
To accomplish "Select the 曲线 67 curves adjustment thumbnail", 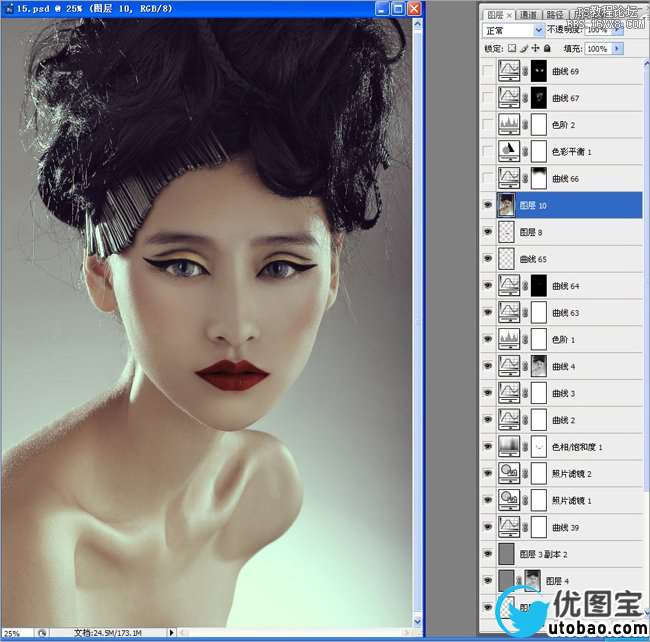I will pos(509,98).
